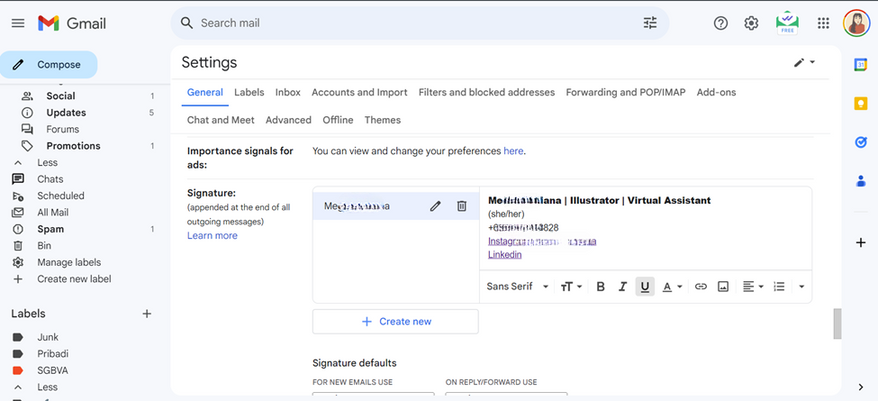Show search options in the search bar
The width and height of the screenshot is (878, 401).
tap(650, 23)
